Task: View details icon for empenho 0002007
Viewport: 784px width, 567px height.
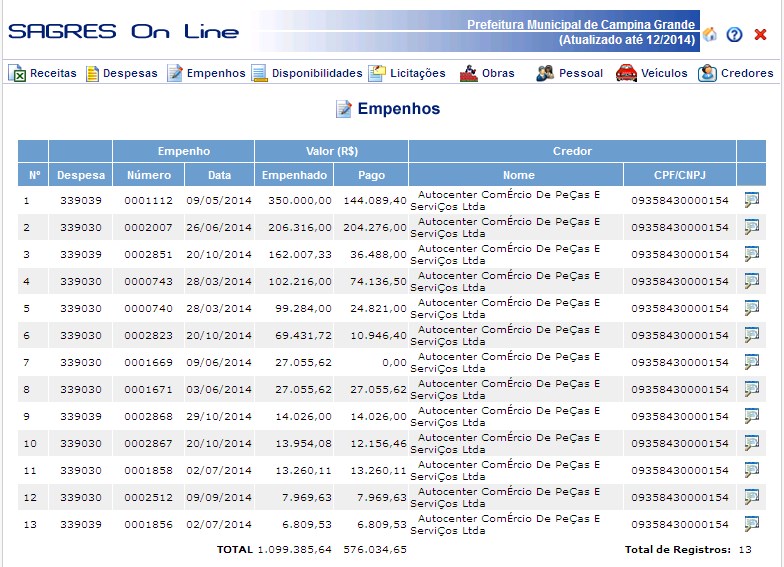Action: point(752,227)
